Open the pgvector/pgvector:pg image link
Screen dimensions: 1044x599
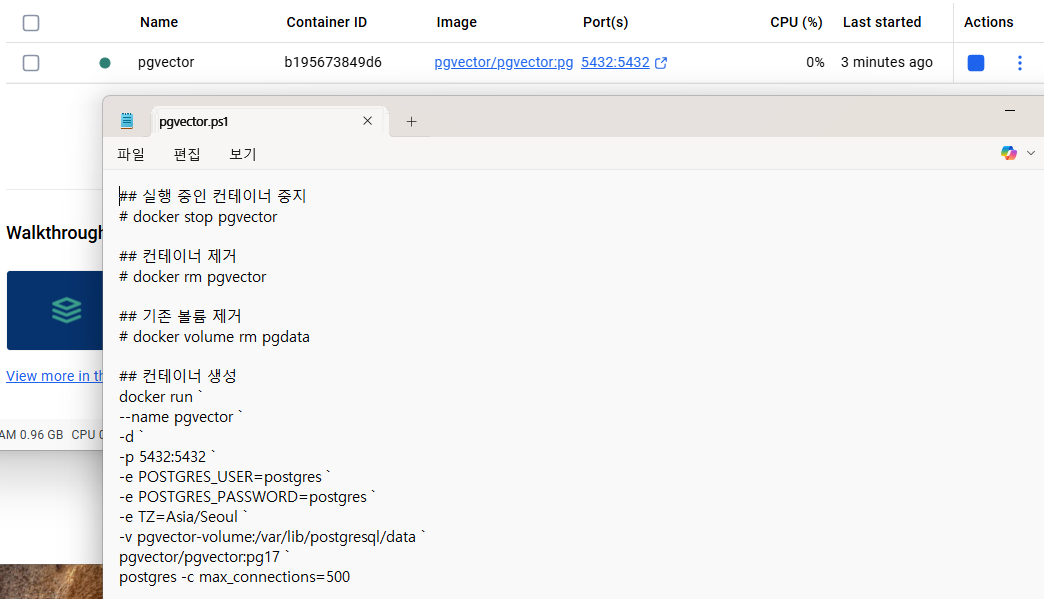[x=503, y=62]
